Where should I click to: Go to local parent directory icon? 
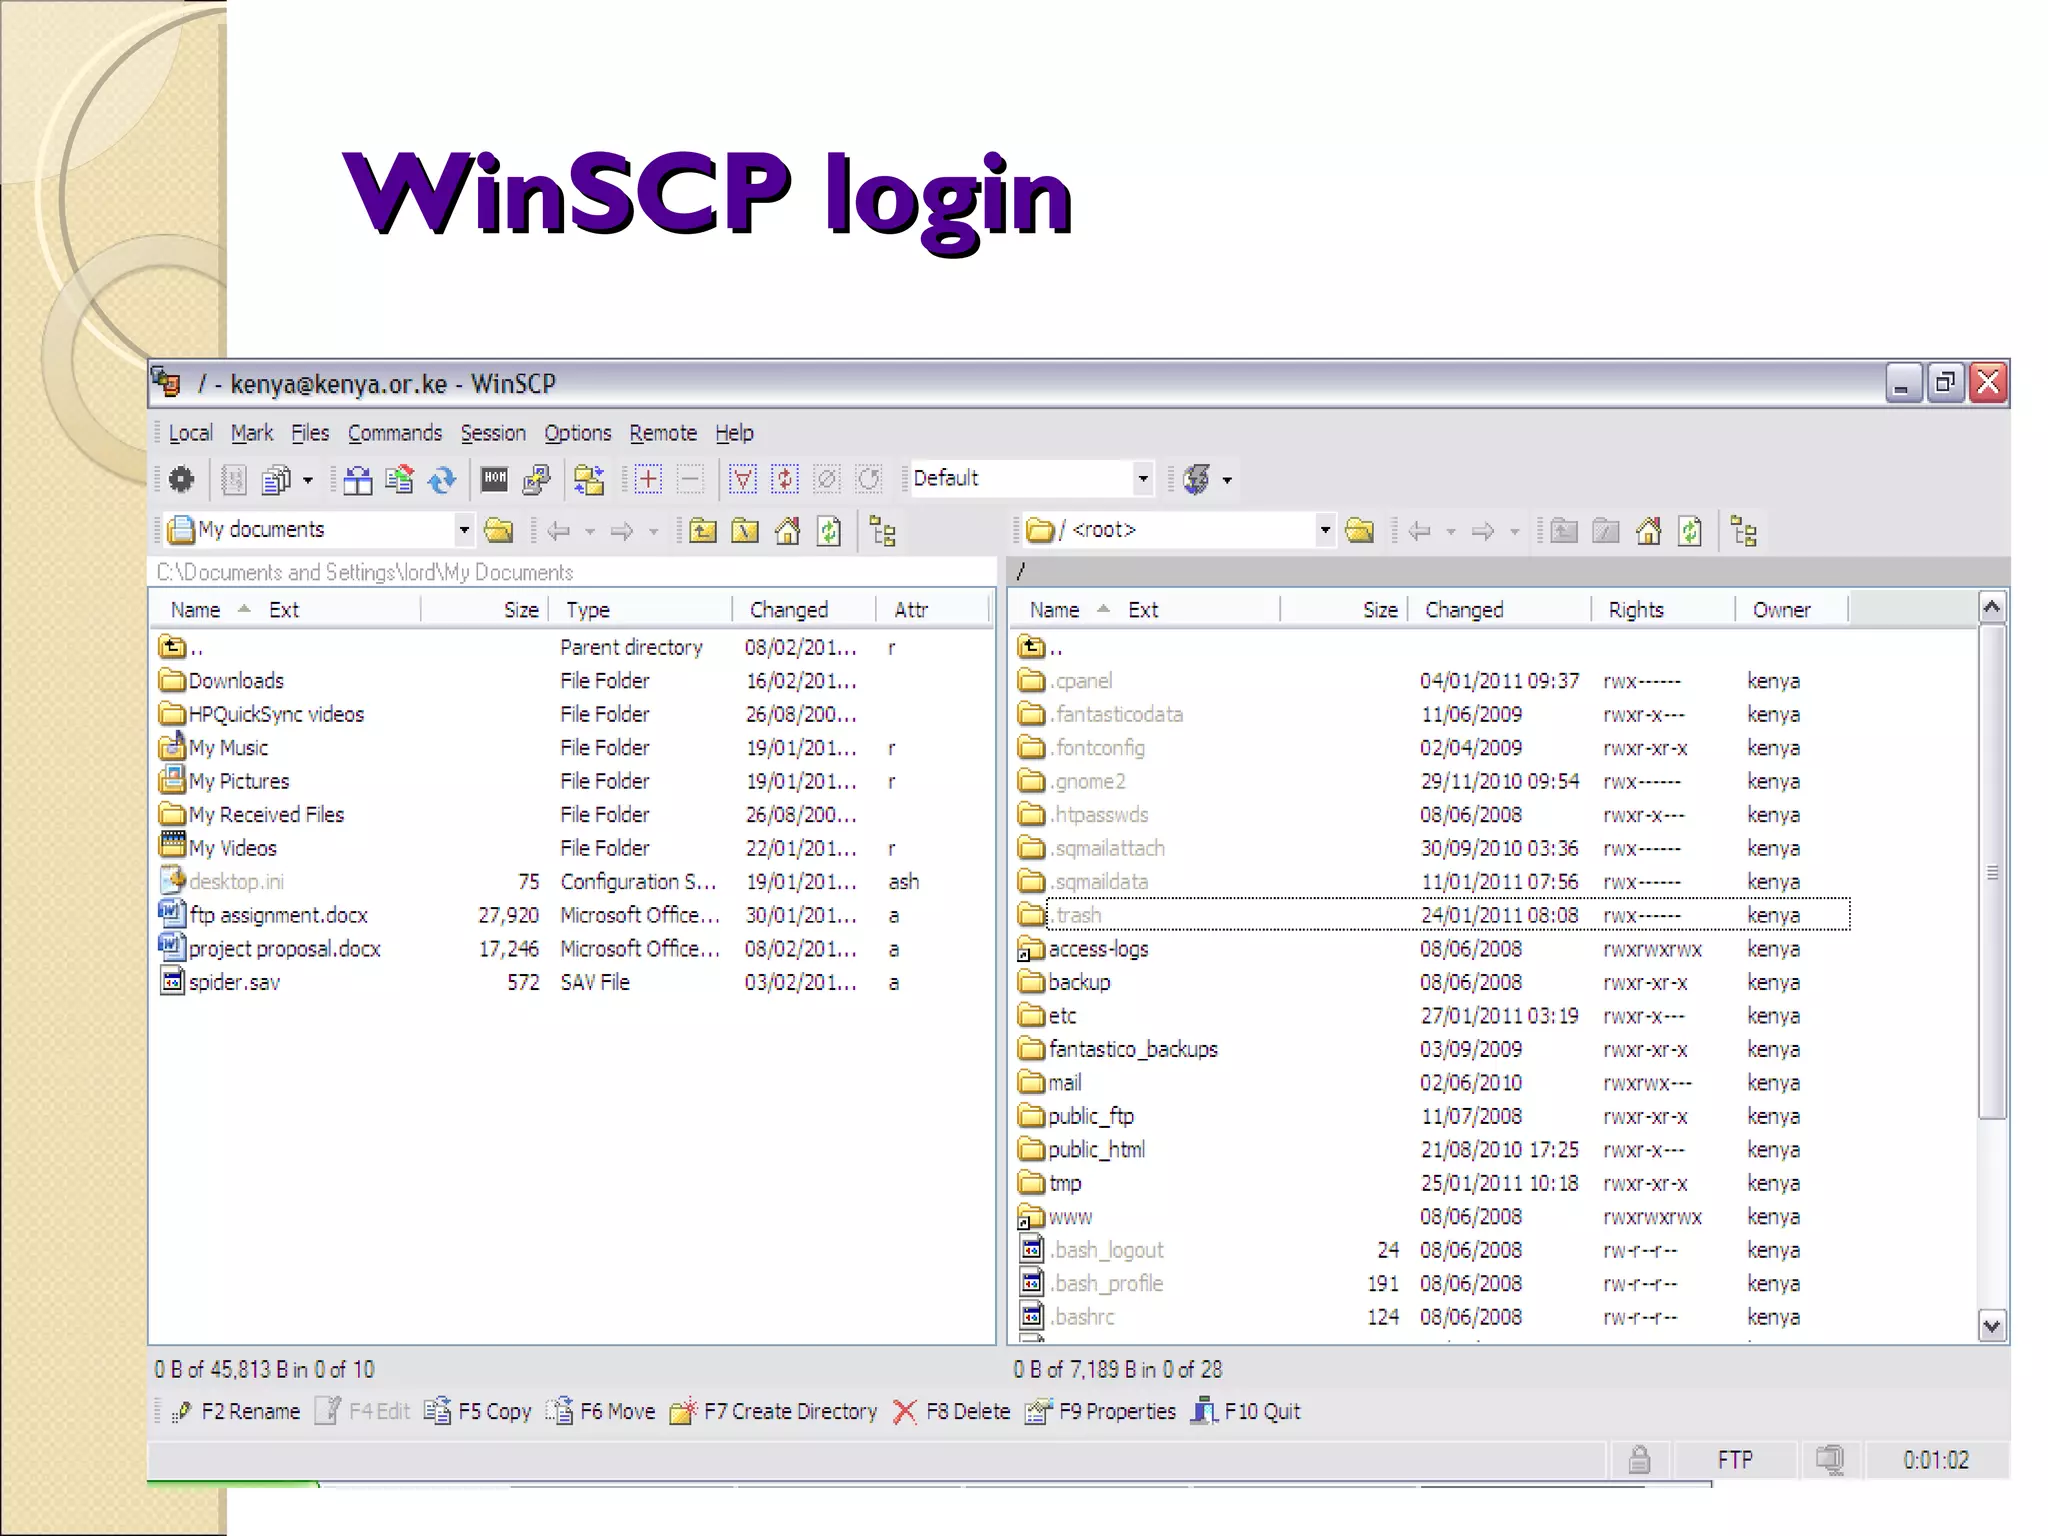pos(703,531)
